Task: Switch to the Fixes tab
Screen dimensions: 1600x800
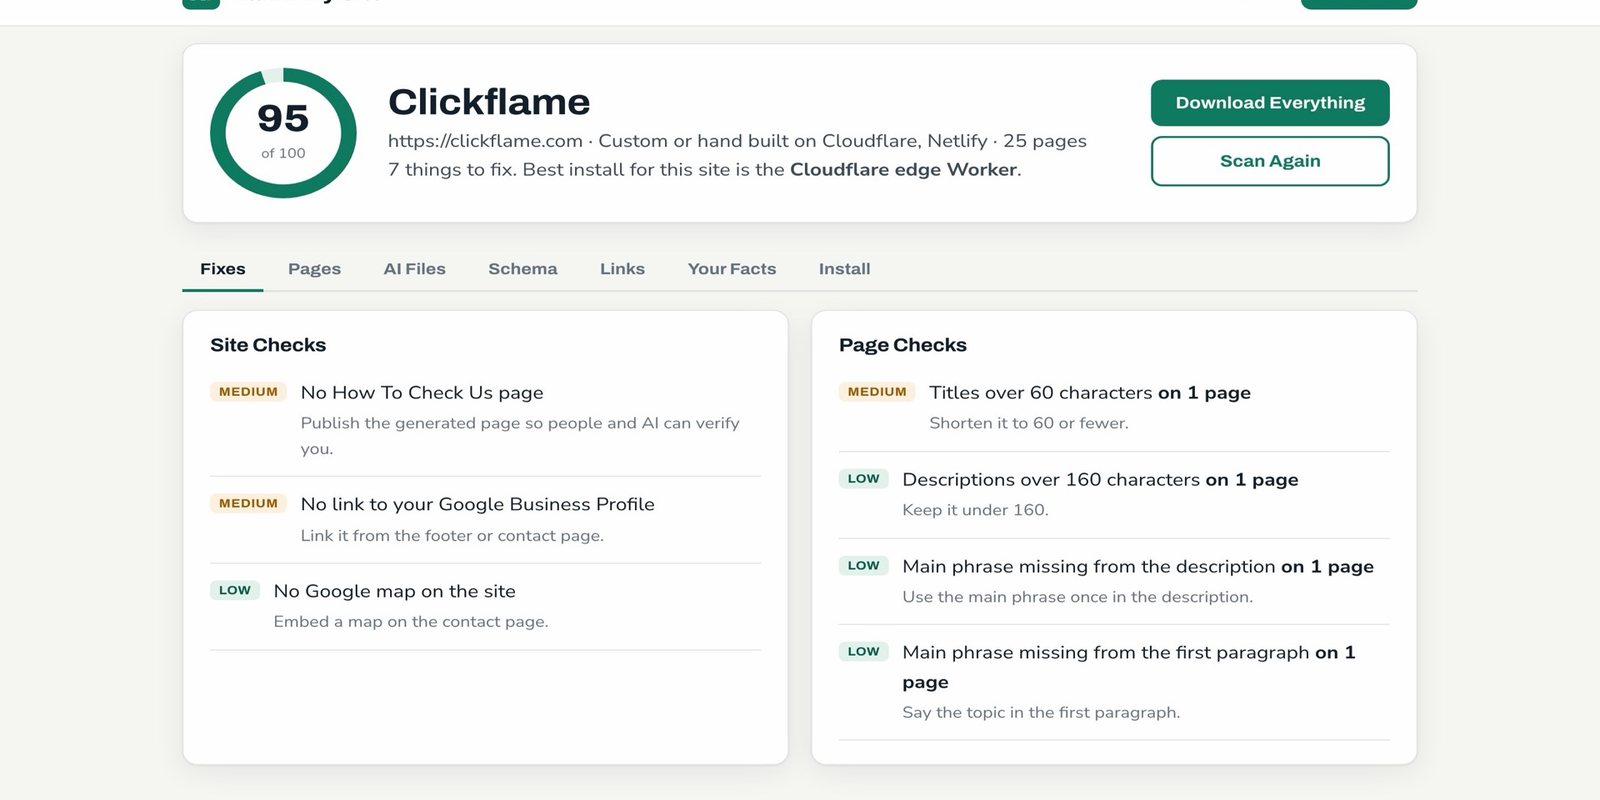Action: point(222,269)
